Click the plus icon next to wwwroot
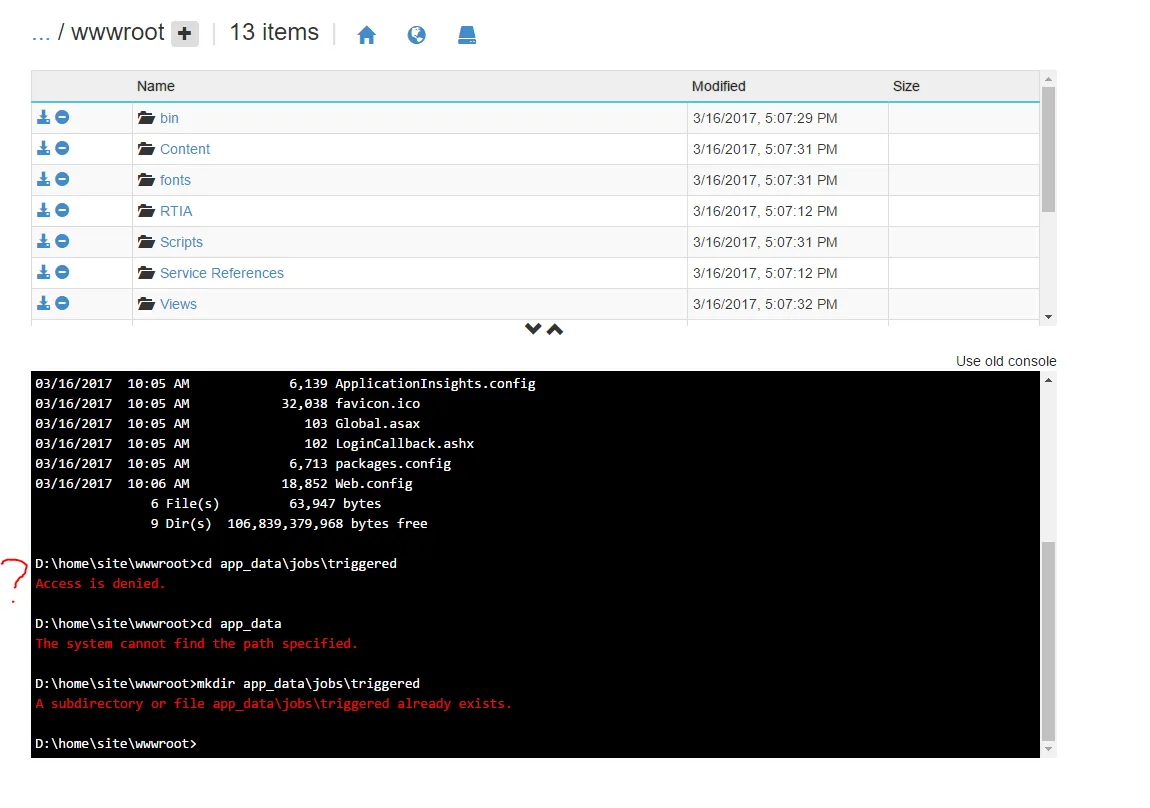Viewport: 1150px width, 808px height. 185,34
